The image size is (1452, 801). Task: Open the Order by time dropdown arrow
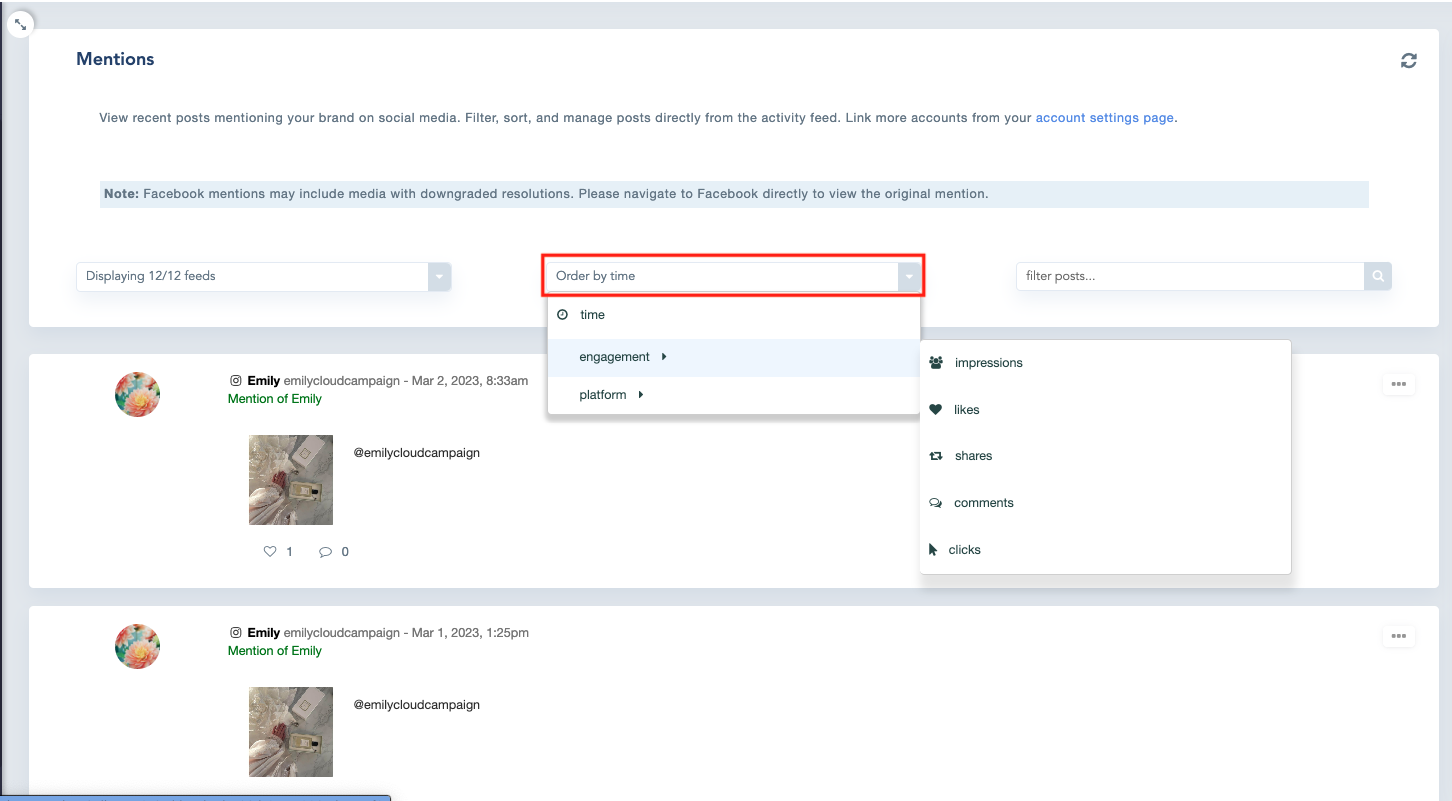pos(908,276)
